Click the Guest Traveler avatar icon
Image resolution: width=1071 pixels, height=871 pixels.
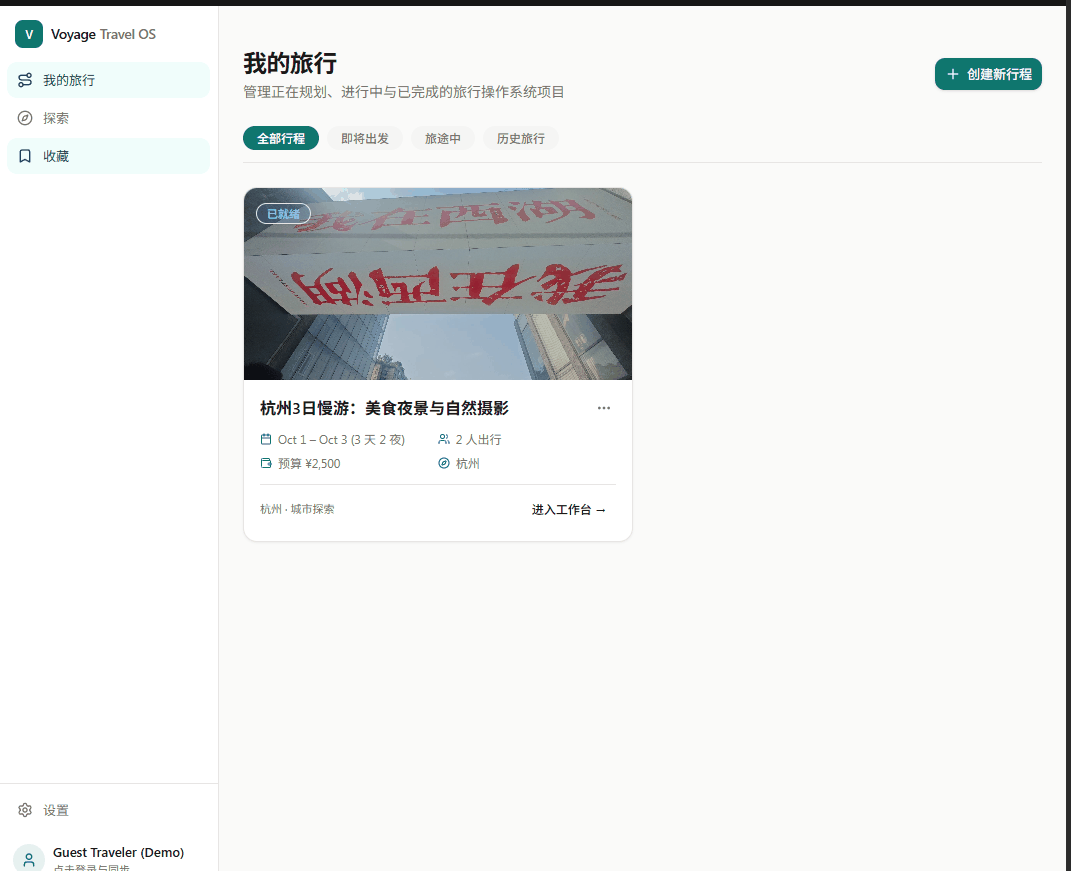[29, 858]
